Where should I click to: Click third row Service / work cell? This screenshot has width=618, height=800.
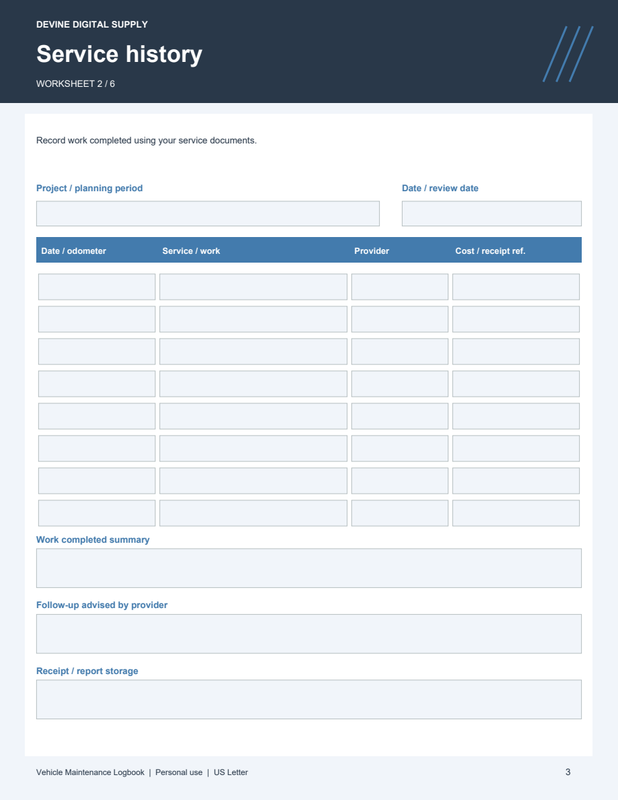(253, 352)
